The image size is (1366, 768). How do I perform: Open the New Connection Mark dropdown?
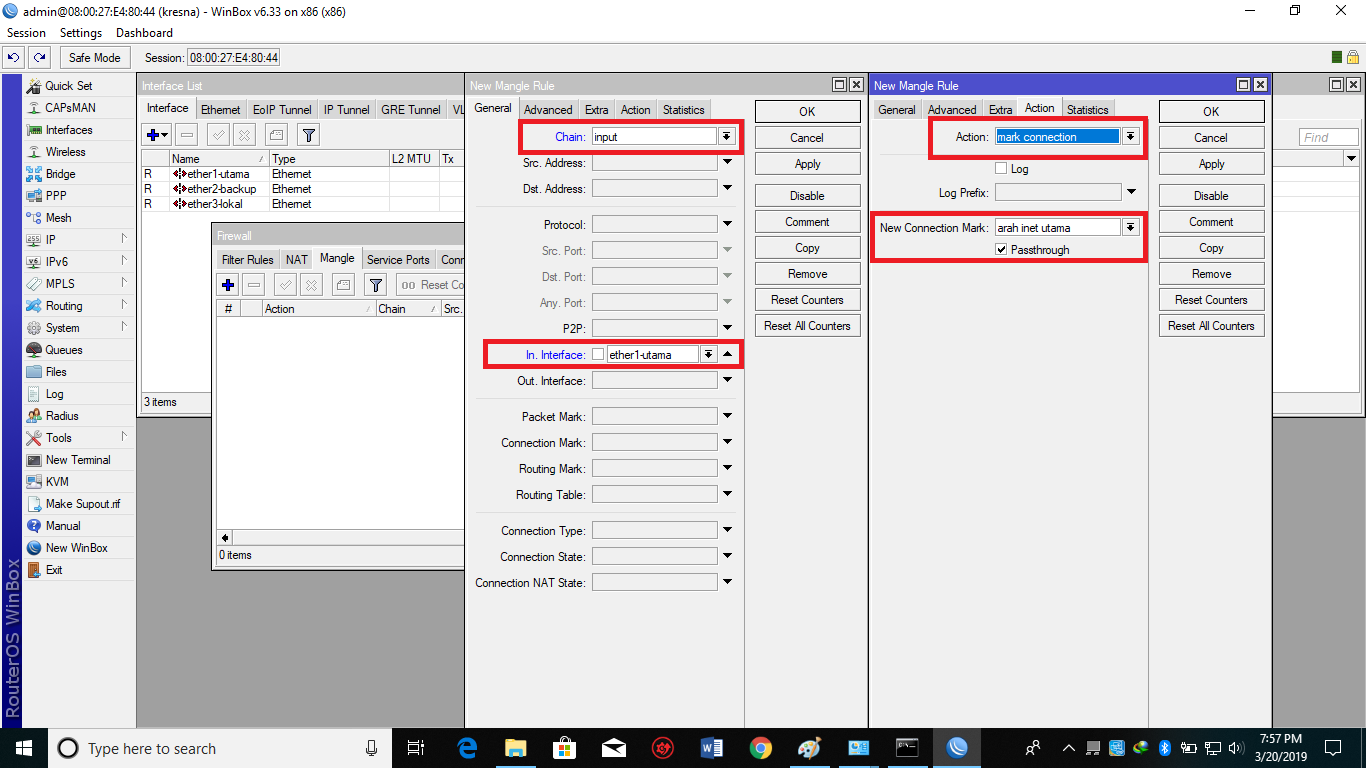pyautogui.click(x=1131, y=228)
